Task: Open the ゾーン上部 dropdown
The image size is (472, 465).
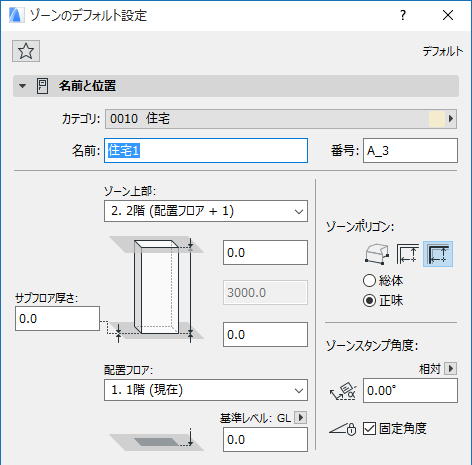Action: pyautogui.click(x=206, y=211)
